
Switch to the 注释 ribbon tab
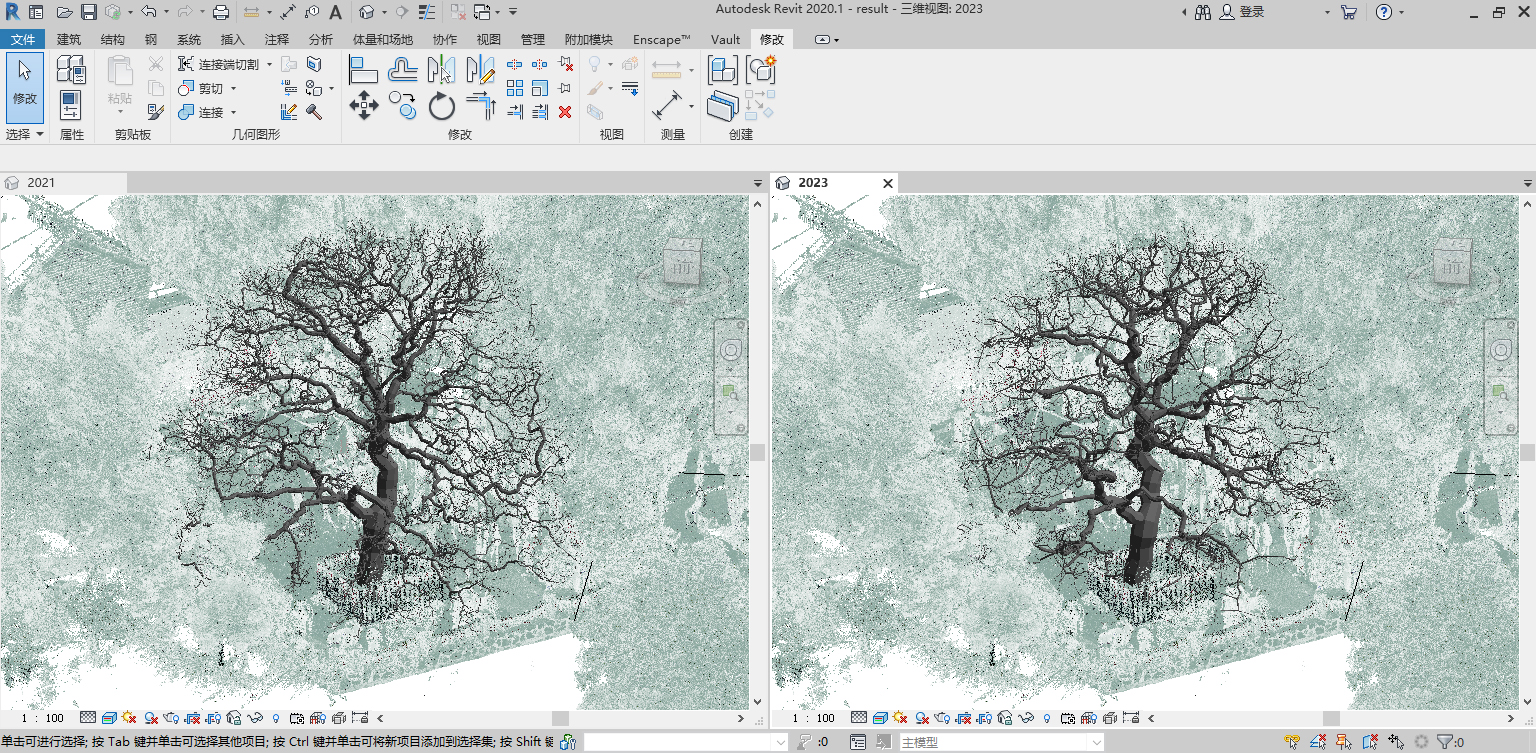pyautogui.click(x=277, y=39)
